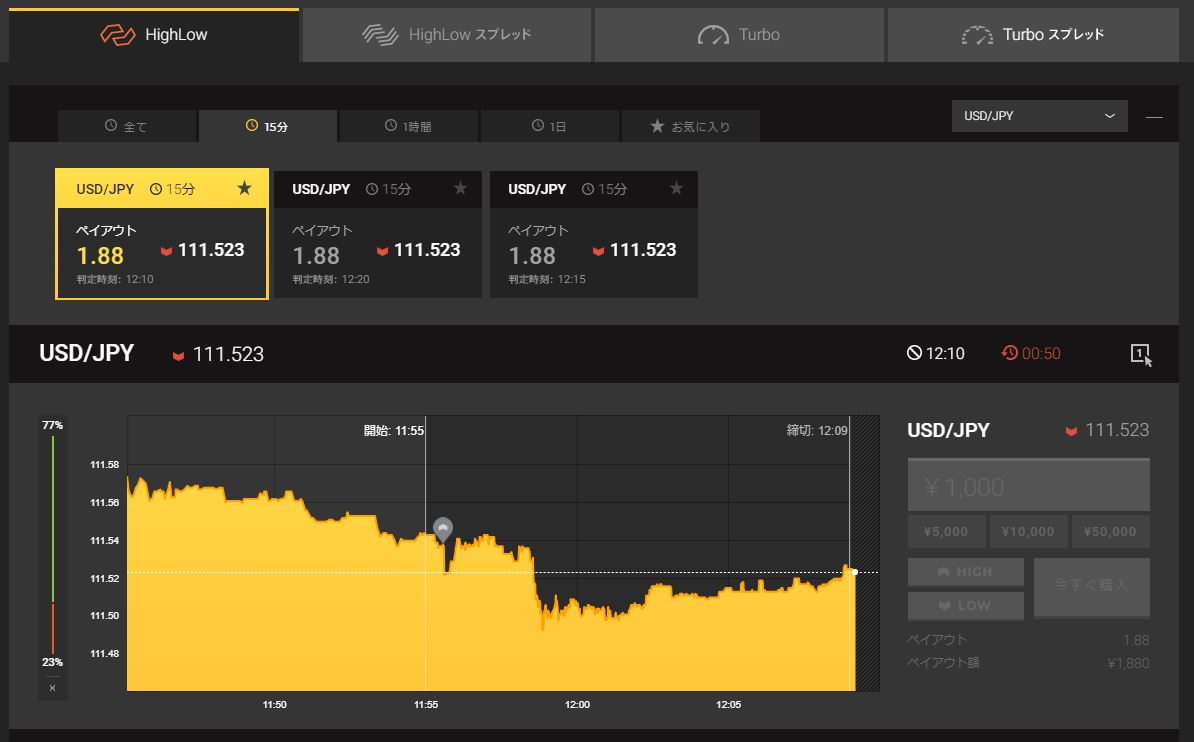
Task: Open the HighLow スプレッド tab
Action: click(447, 35)
